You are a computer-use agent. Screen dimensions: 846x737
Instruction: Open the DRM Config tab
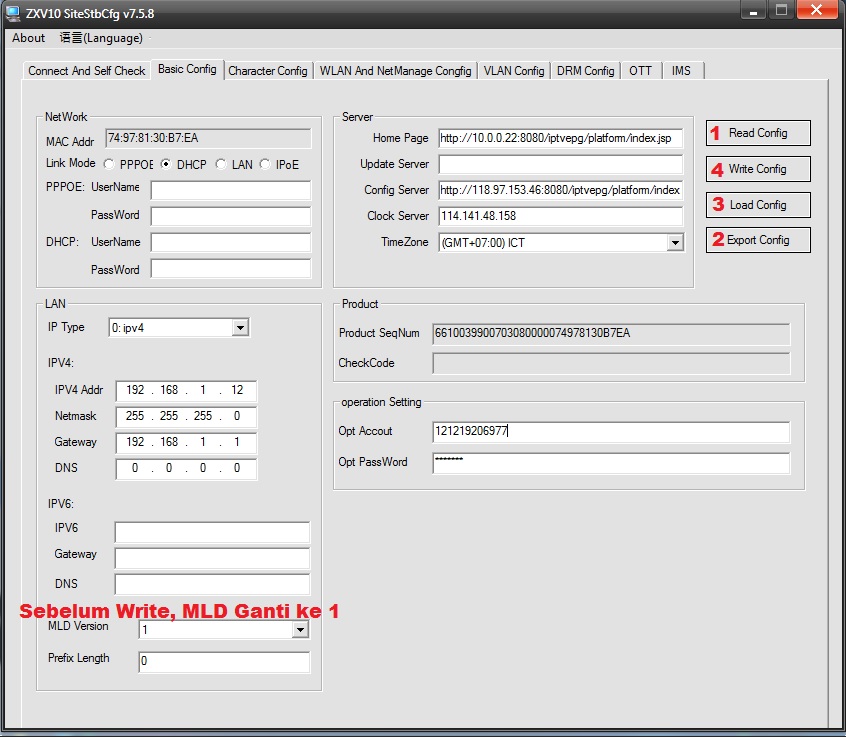point(585,71)
